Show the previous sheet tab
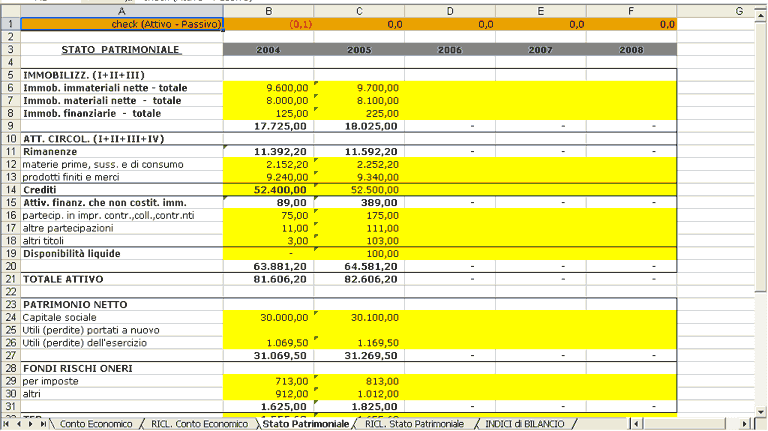The width and height of the screenshot is (768, 431). tap(19, 424)
